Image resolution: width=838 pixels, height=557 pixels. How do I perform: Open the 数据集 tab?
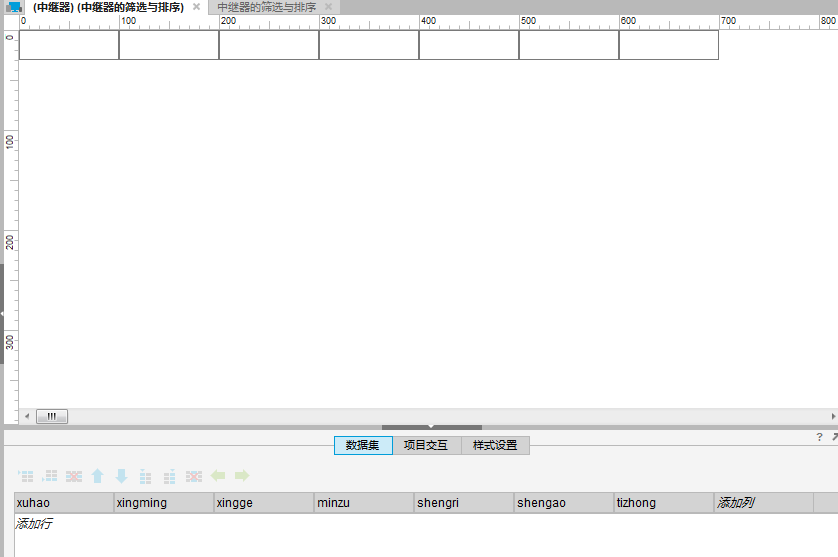pos(363,445)
